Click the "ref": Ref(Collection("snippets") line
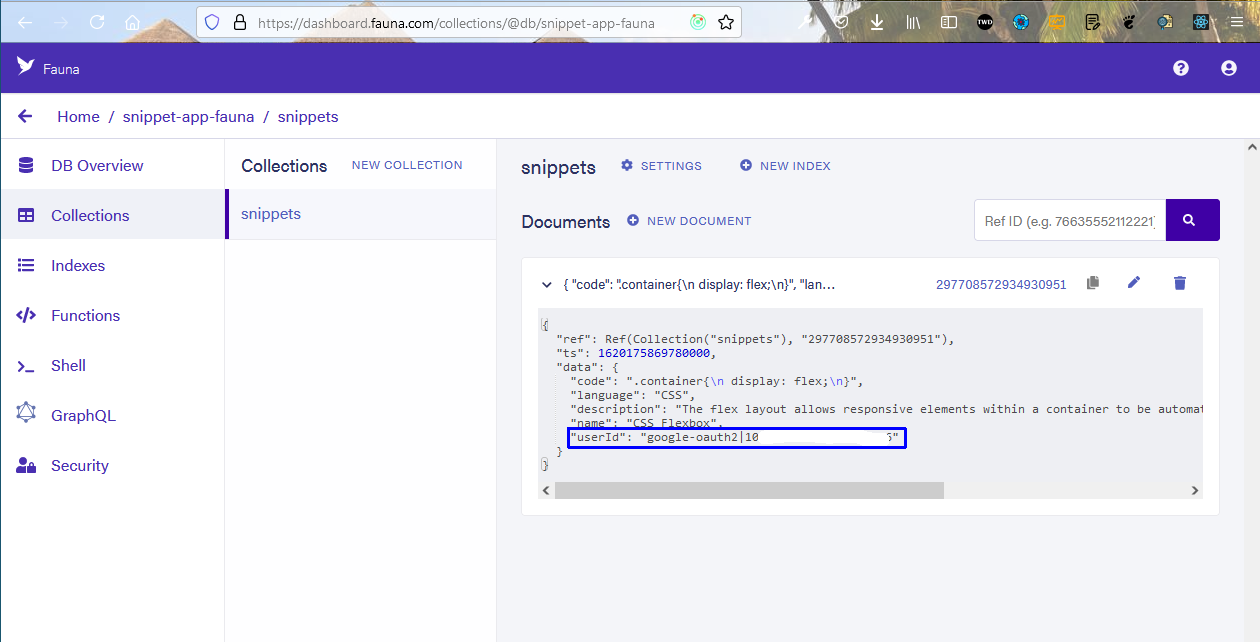Screen dimensions: 1260x642 click(x=755, y=339)
